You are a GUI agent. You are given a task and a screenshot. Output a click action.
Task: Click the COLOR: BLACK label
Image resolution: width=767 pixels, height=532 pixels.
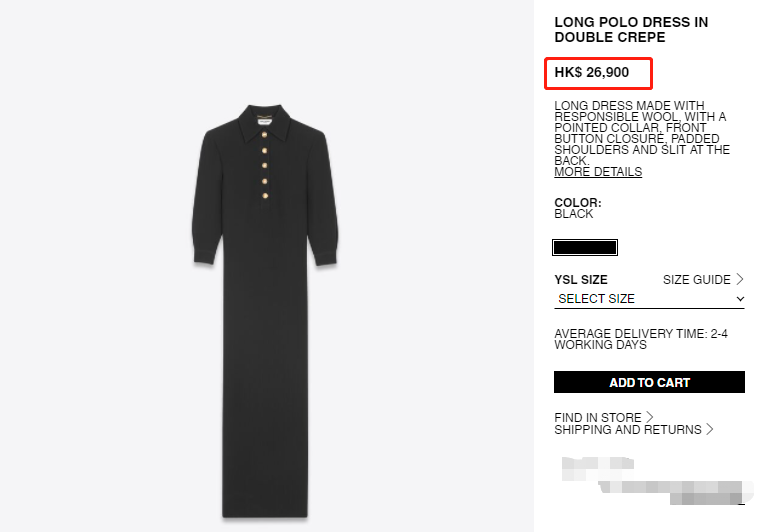point(578,208)
